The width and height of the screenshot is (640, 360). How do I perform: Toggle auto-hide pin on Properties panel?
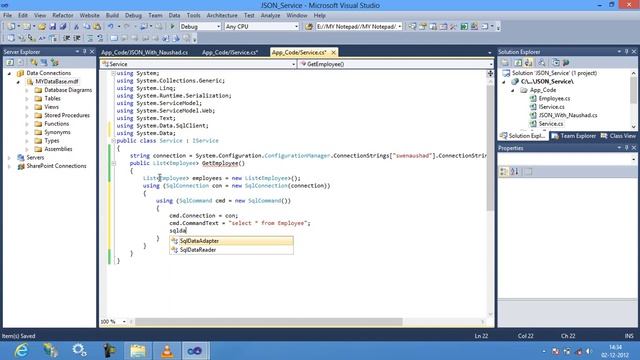click(x=627, y=148)
